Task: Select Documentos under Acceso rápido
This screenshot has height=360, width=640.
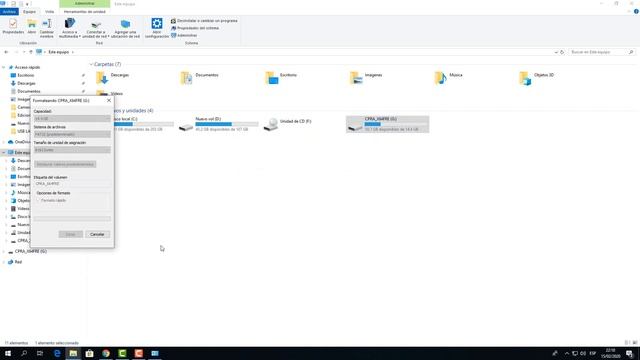Action: click(28, 91)
